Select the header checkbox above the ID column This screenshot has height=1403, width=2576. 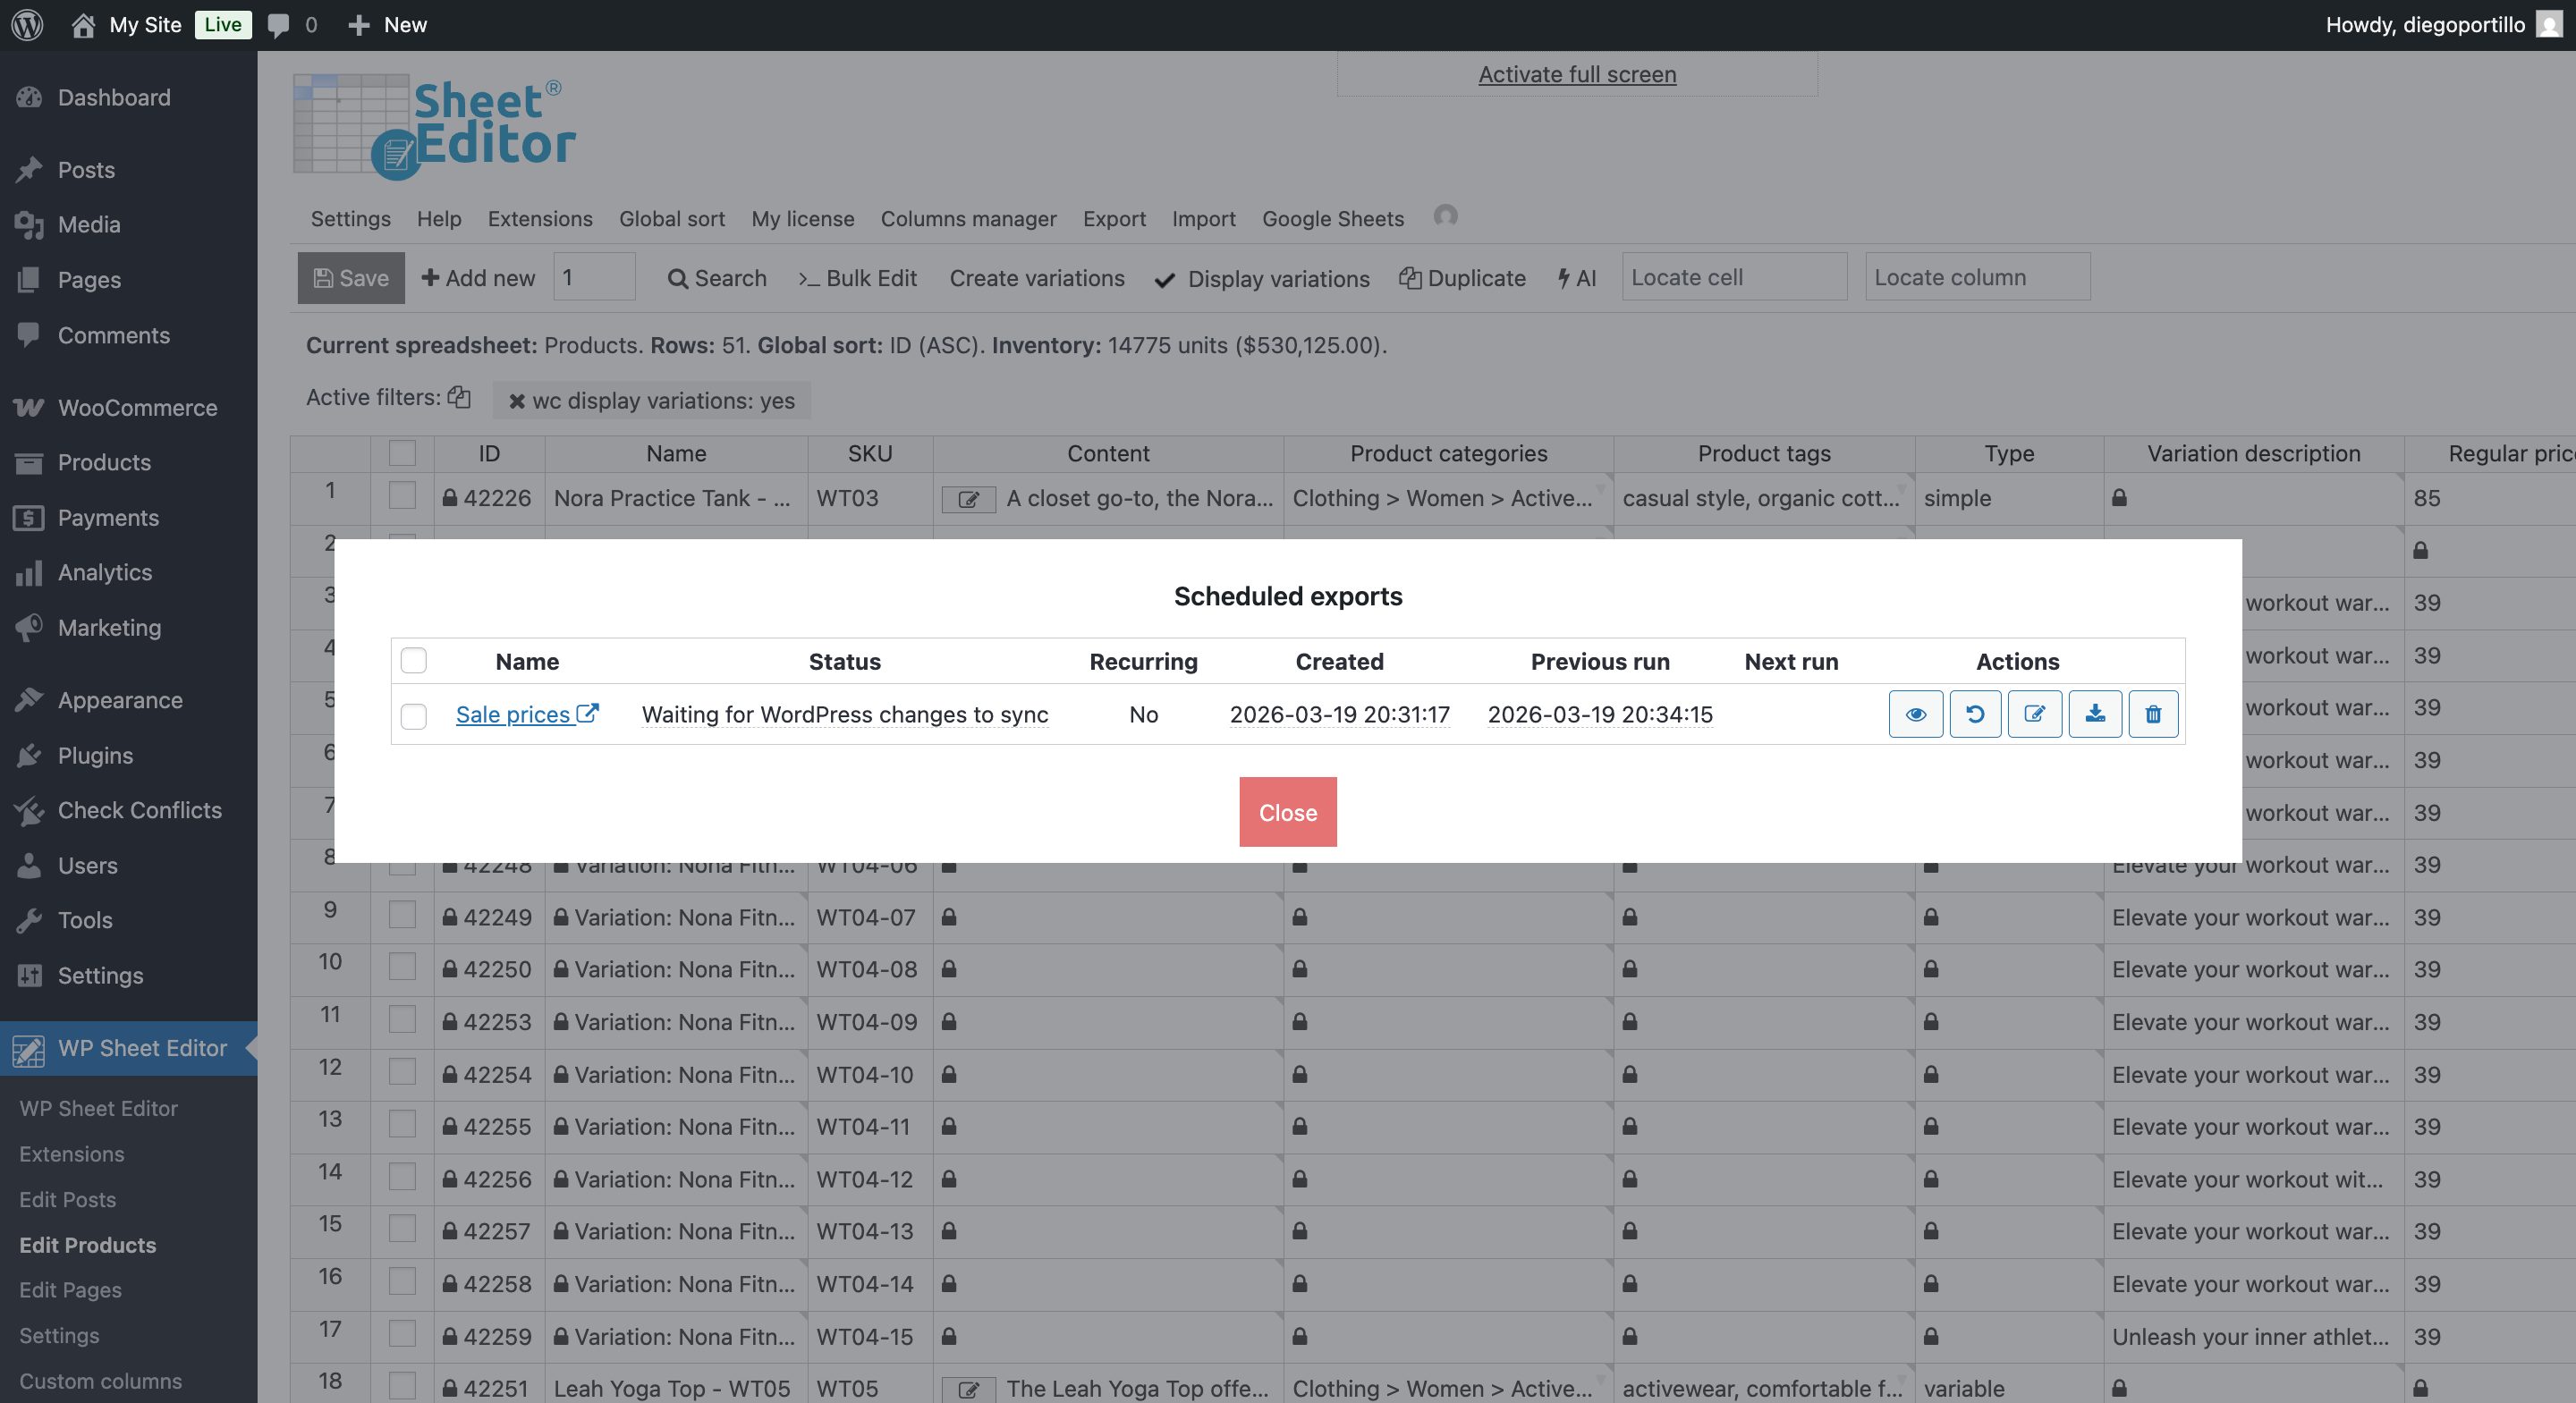[403, 453]
